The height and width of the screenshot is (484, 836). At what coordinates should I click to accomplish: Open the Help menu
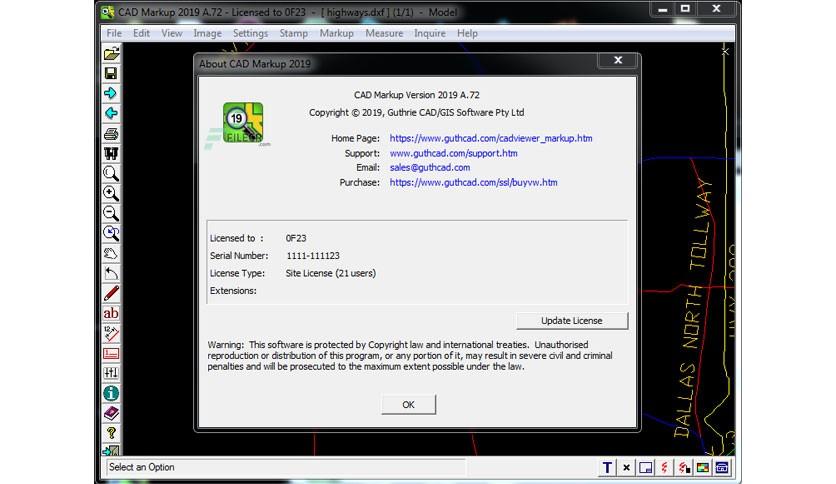coord(467,33)
